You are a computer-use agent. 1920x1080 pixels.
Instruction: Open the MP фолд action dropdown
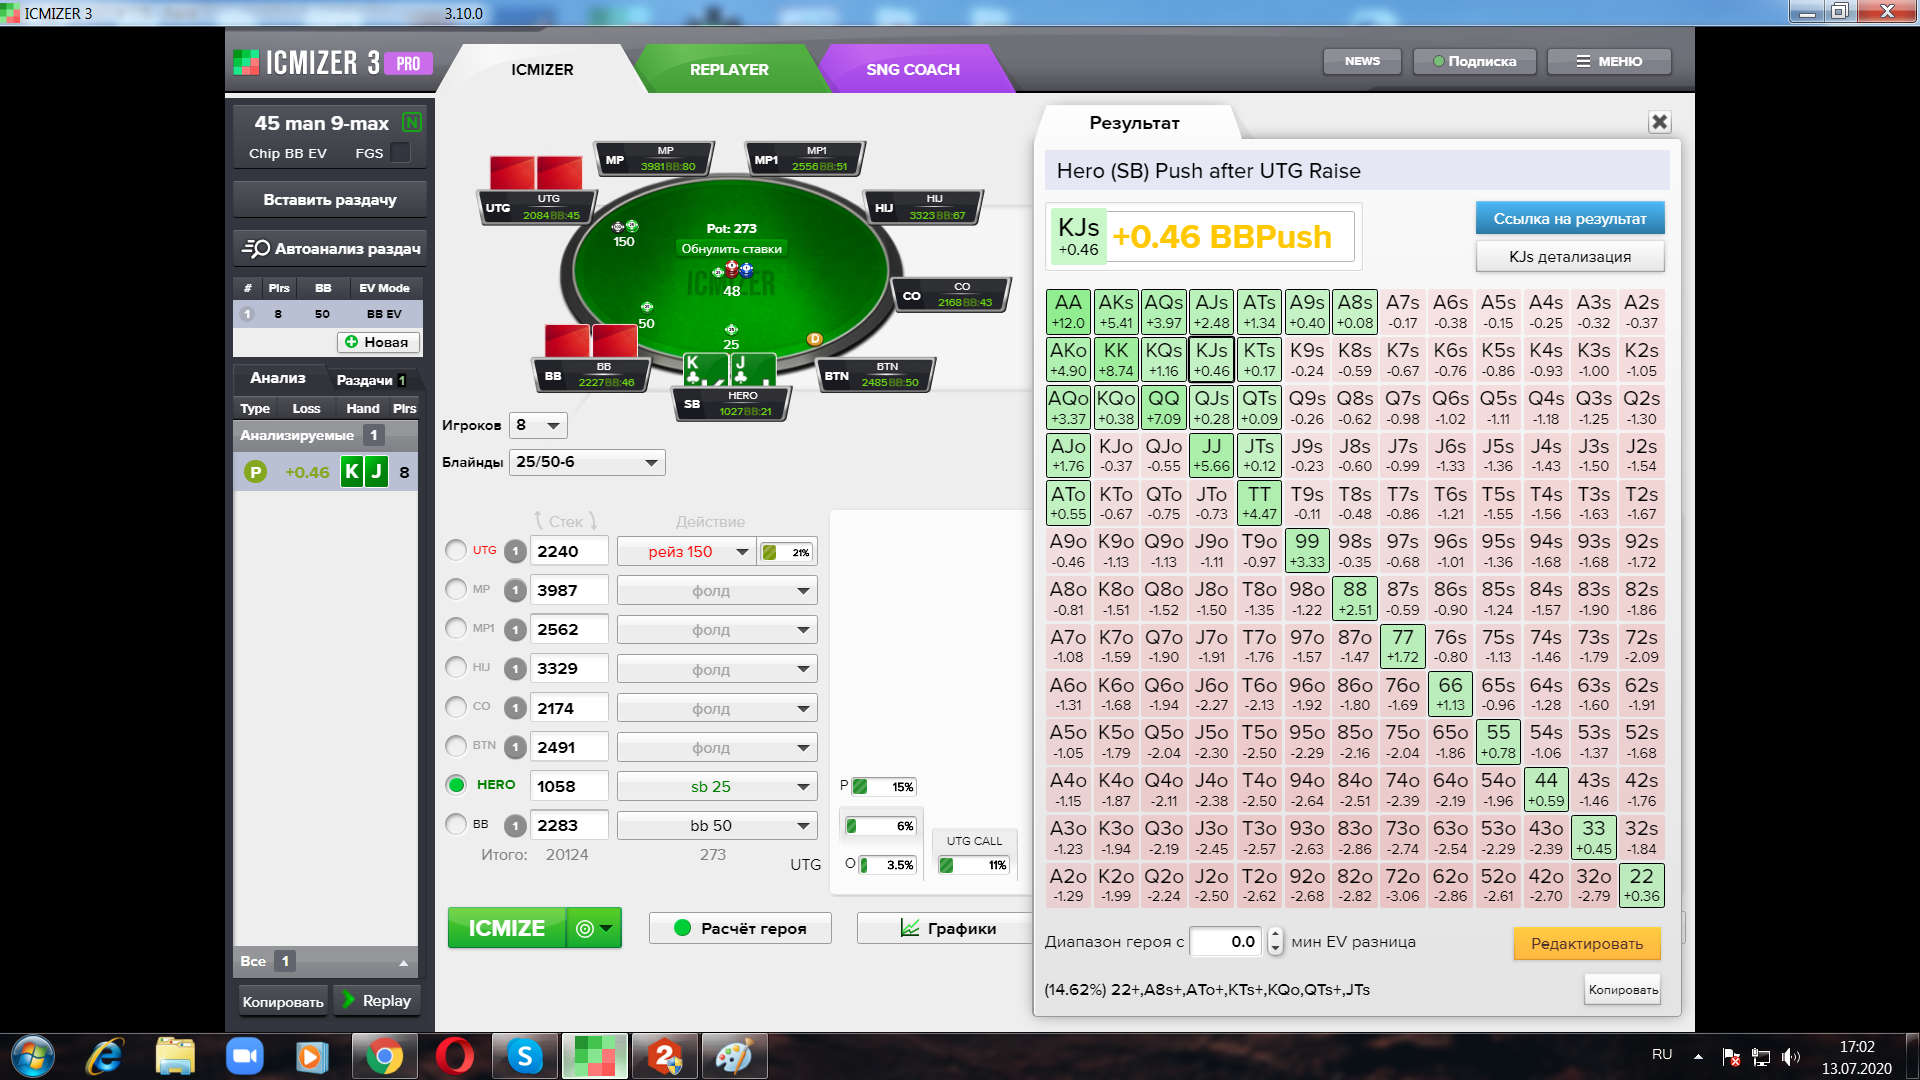click(717, 591)
